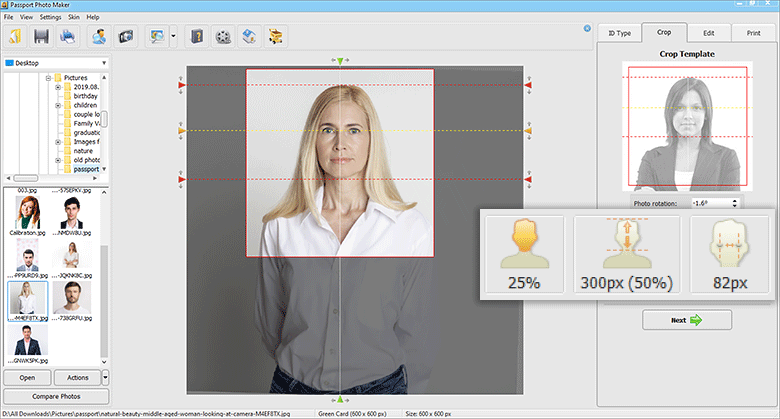Image resolution: width=780 pixels, height=419 pixels.
Task: Click the right red chin line marker
Action: click(x=528, y=179)
